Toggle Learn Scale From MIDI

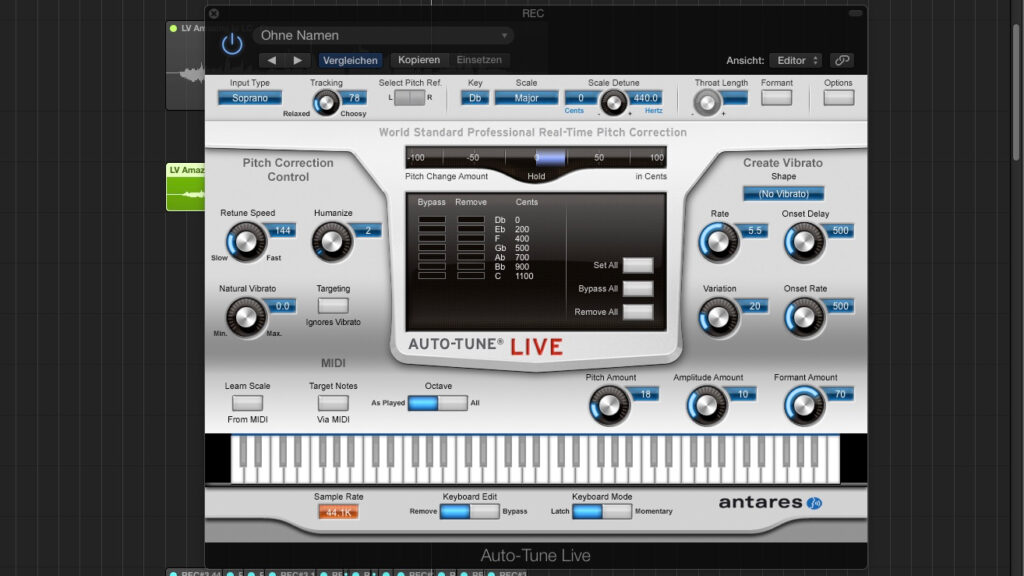tap(248, 403)
